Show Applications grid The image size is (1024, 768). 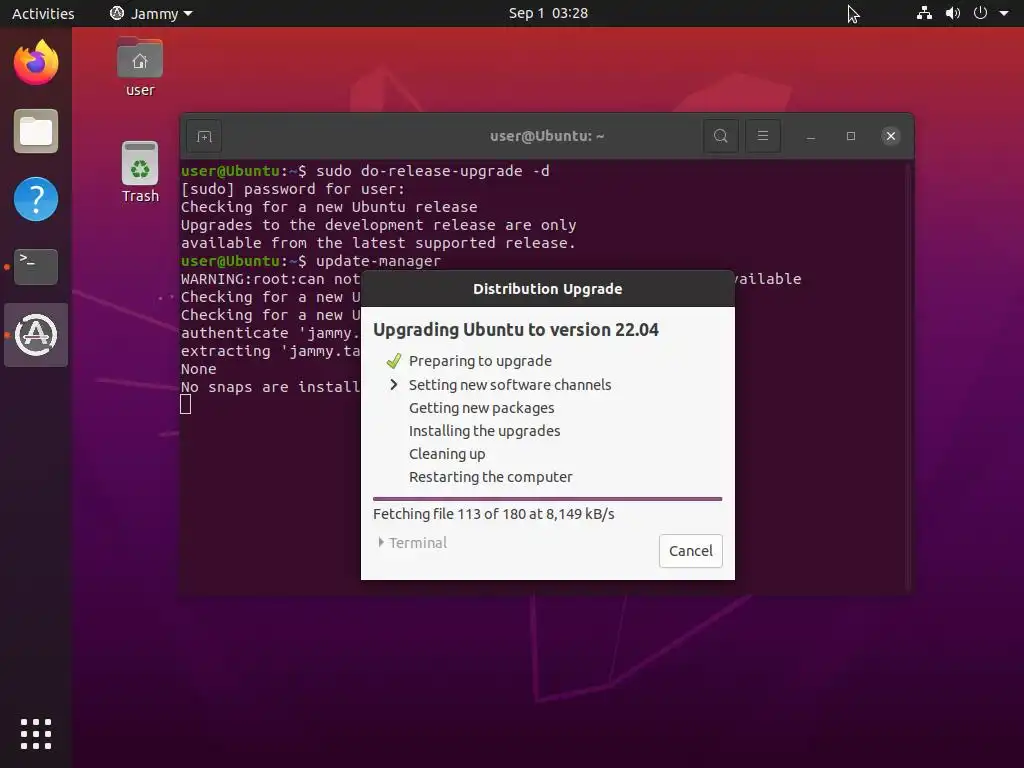(36, 734)
